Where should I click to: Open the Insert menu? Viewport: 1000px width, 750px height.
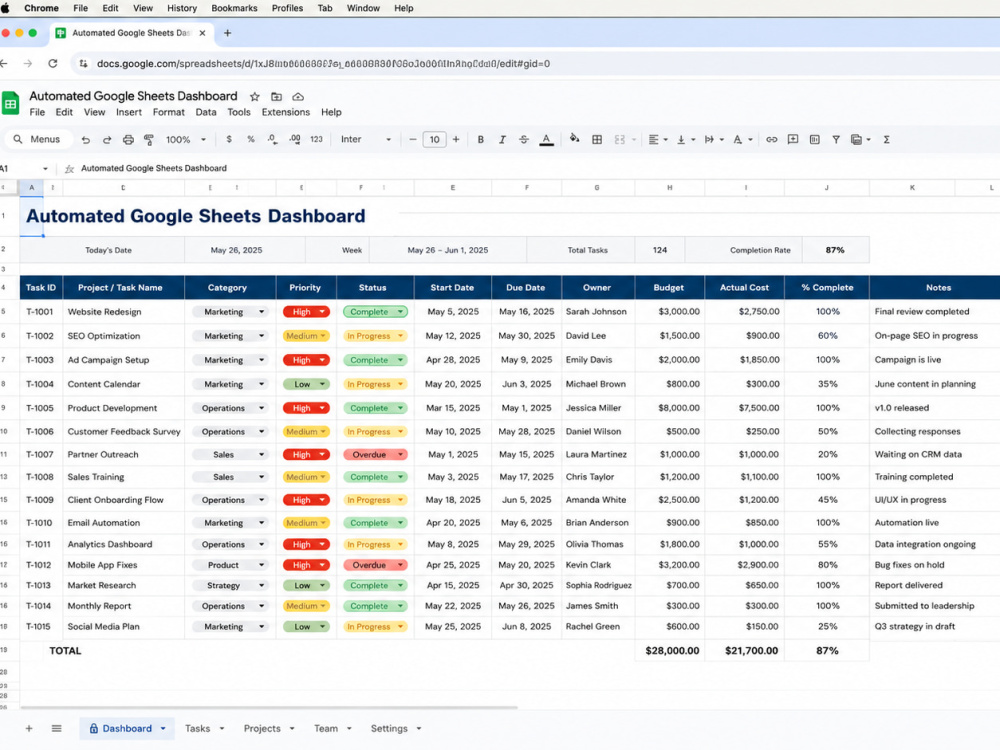click(x=129, y=112)
